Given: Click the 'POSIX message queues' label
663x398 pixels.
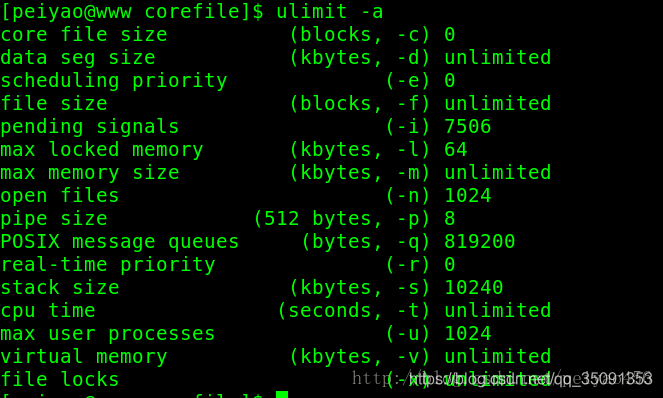Looking at the screenshot, I should (x=120, y=242).
